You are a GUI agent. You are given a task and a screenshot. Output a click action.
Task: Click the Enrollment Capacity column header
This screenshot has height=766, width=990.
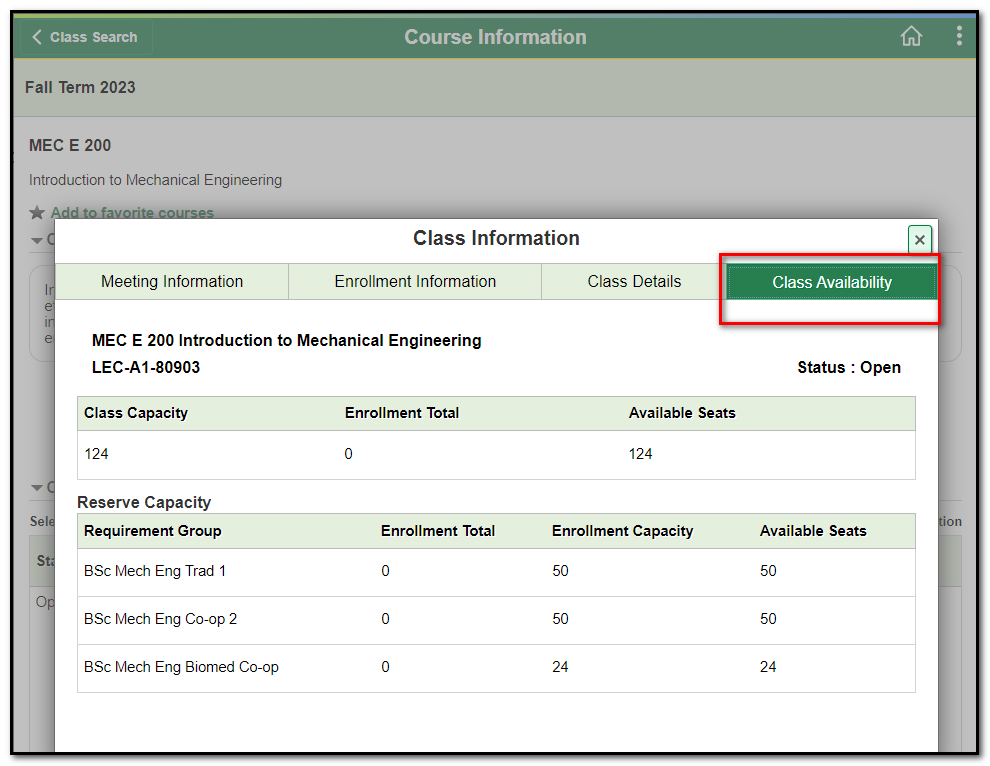[622, 531]
